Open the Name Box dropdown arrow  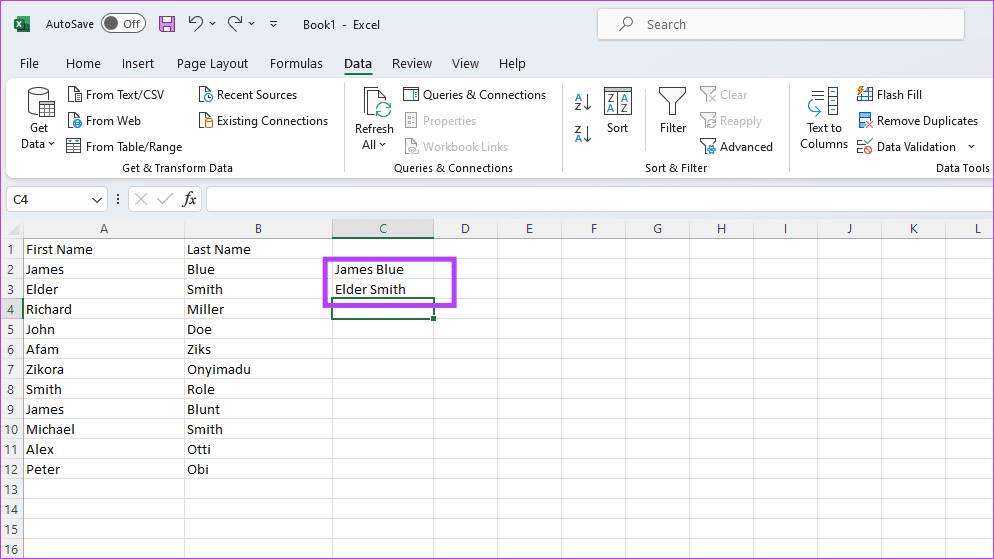point(96,200)
